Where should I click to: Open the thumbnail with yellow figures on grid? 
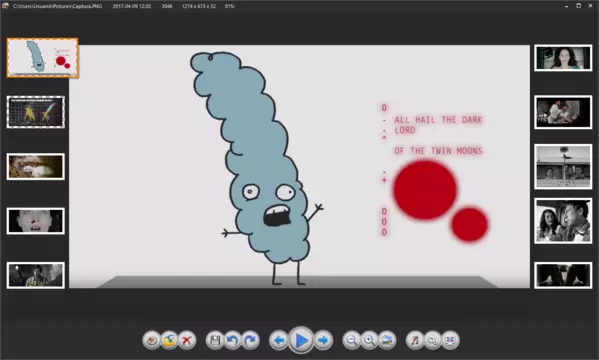36,112
